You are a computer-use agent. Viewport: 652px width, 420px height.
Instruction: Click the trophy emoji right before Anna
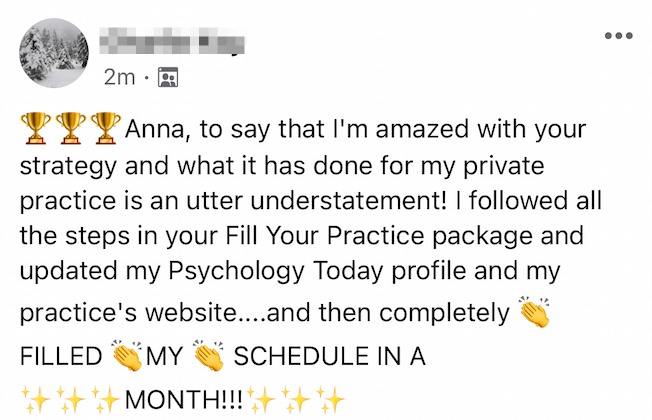point(104,129)
